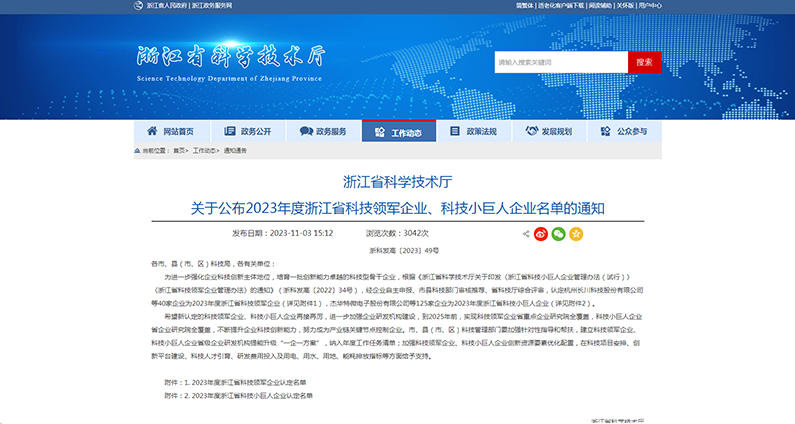Open the 阅读辅助 reading aid link
The height and width of the screenshot is (424, 795).
600,6
